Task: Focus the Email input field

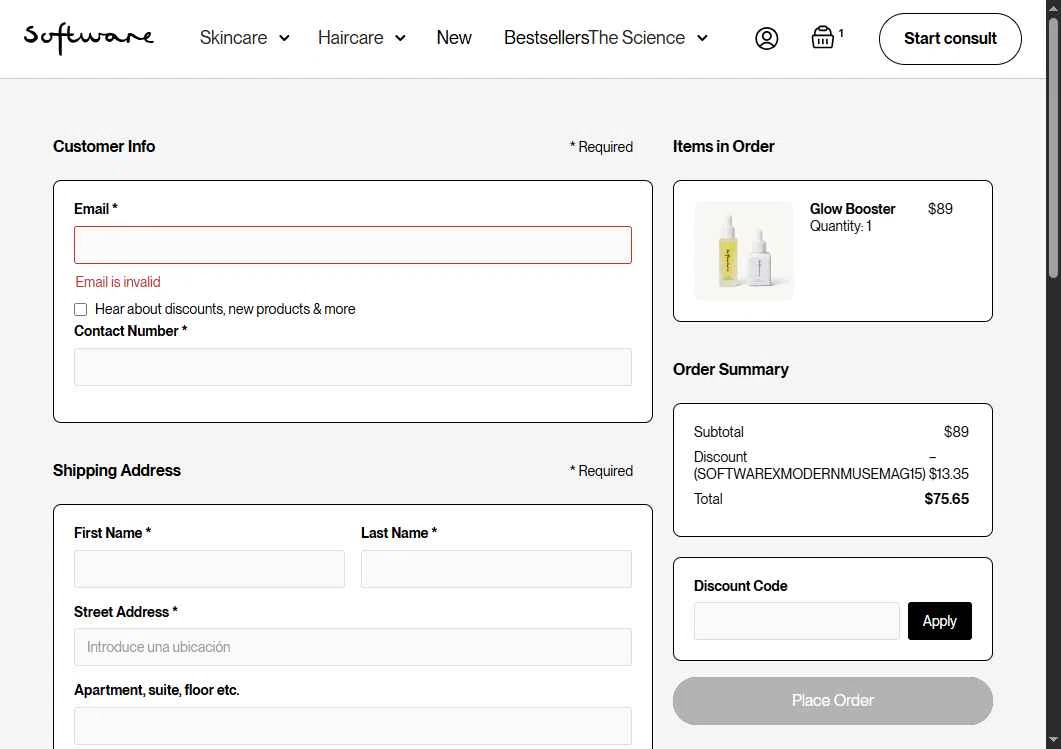Action: click(353, 245)
